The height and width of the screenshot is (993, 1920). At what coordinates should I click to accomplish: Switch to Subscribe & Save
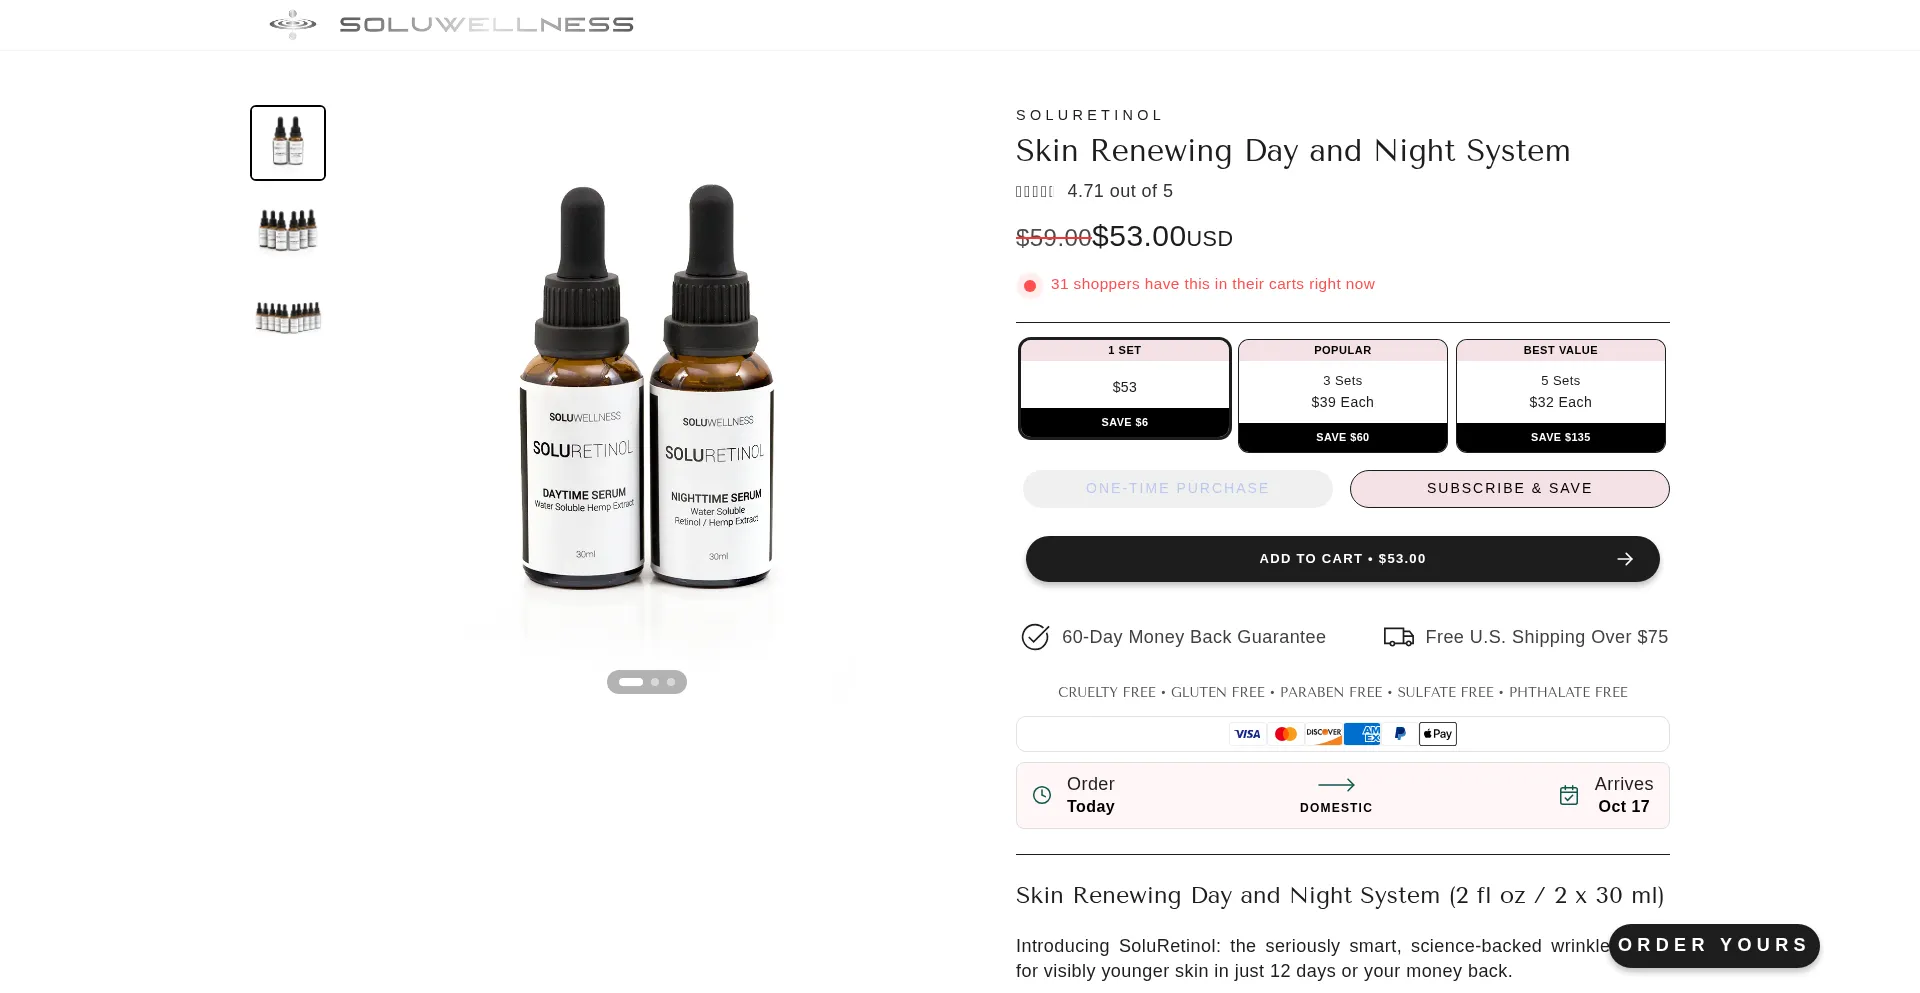1509,489
